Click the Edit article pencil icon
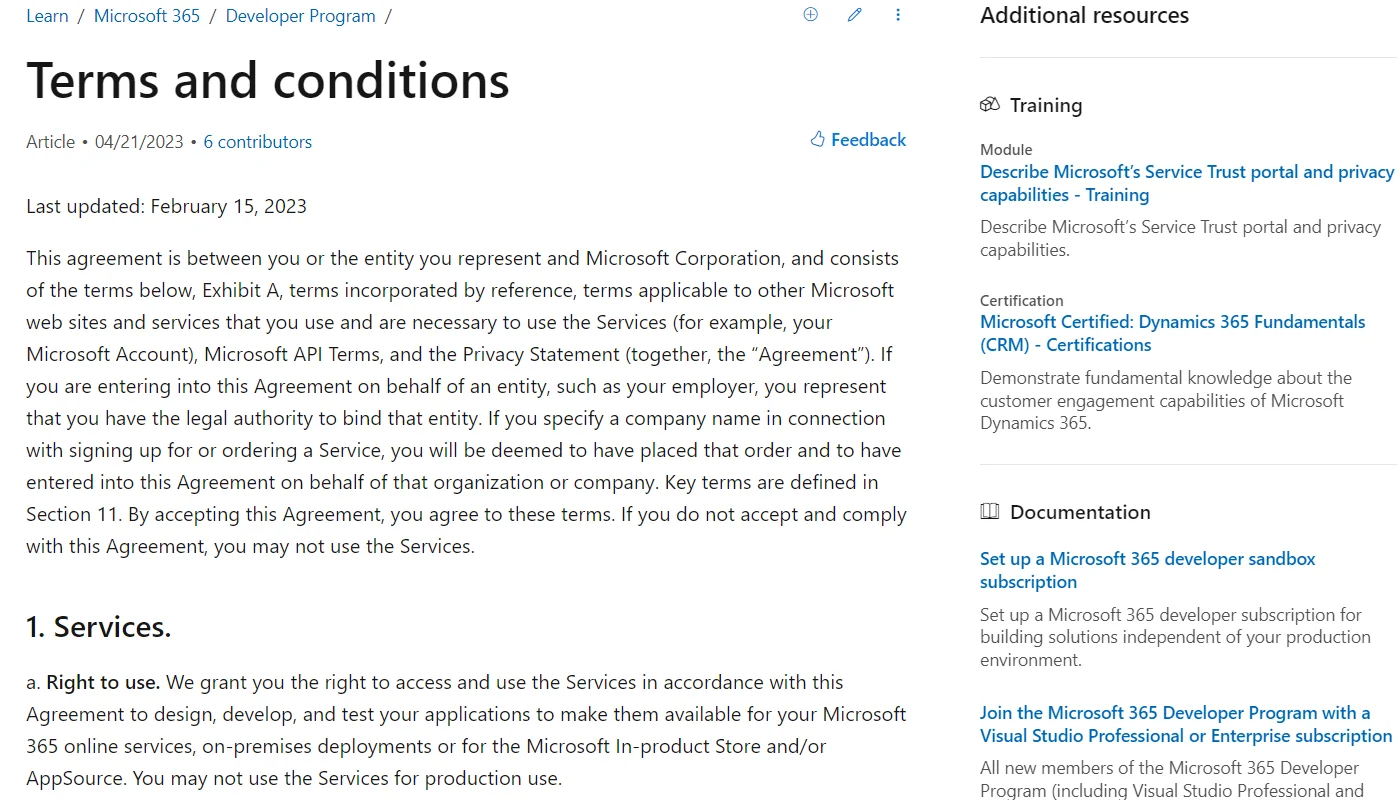The width and height of the screenshot is (1400, 800). click(854, 14)
